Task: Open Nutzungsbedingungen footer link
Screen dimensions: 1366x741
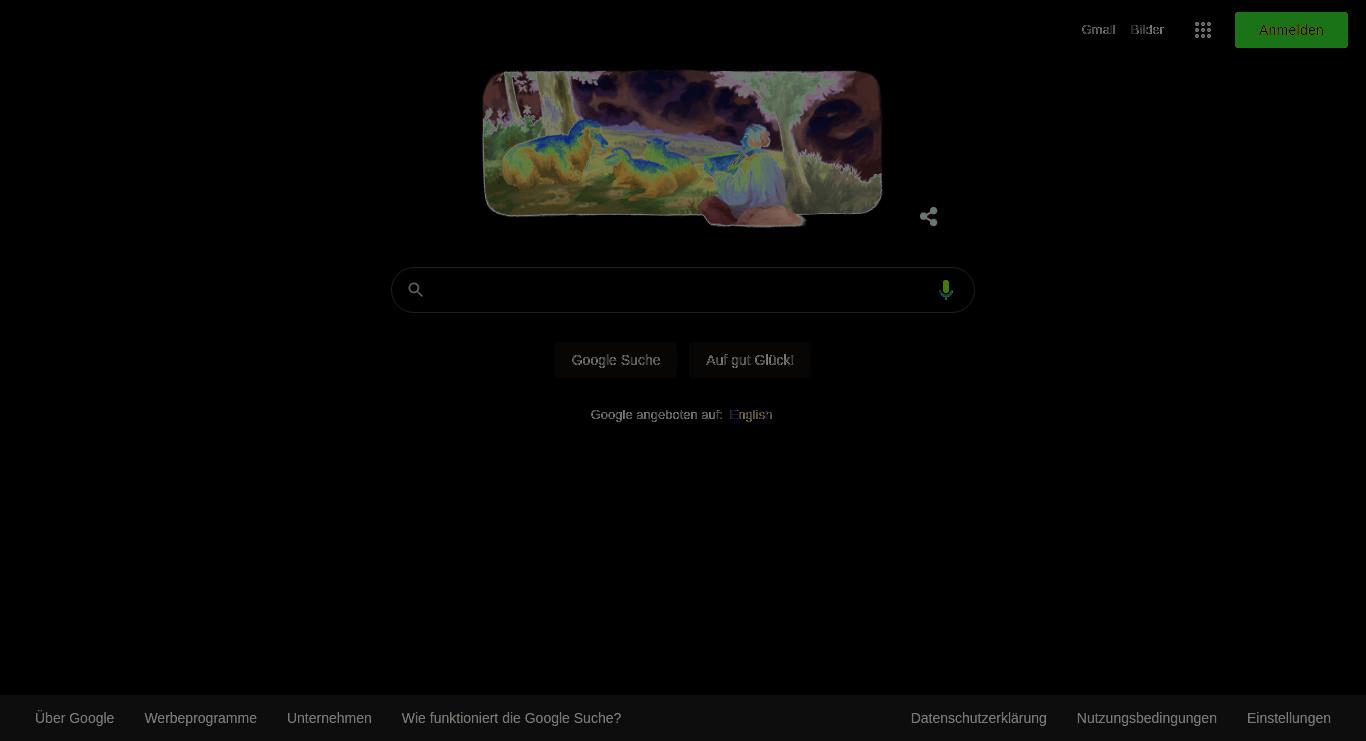Action: [x=1147, y=718]
